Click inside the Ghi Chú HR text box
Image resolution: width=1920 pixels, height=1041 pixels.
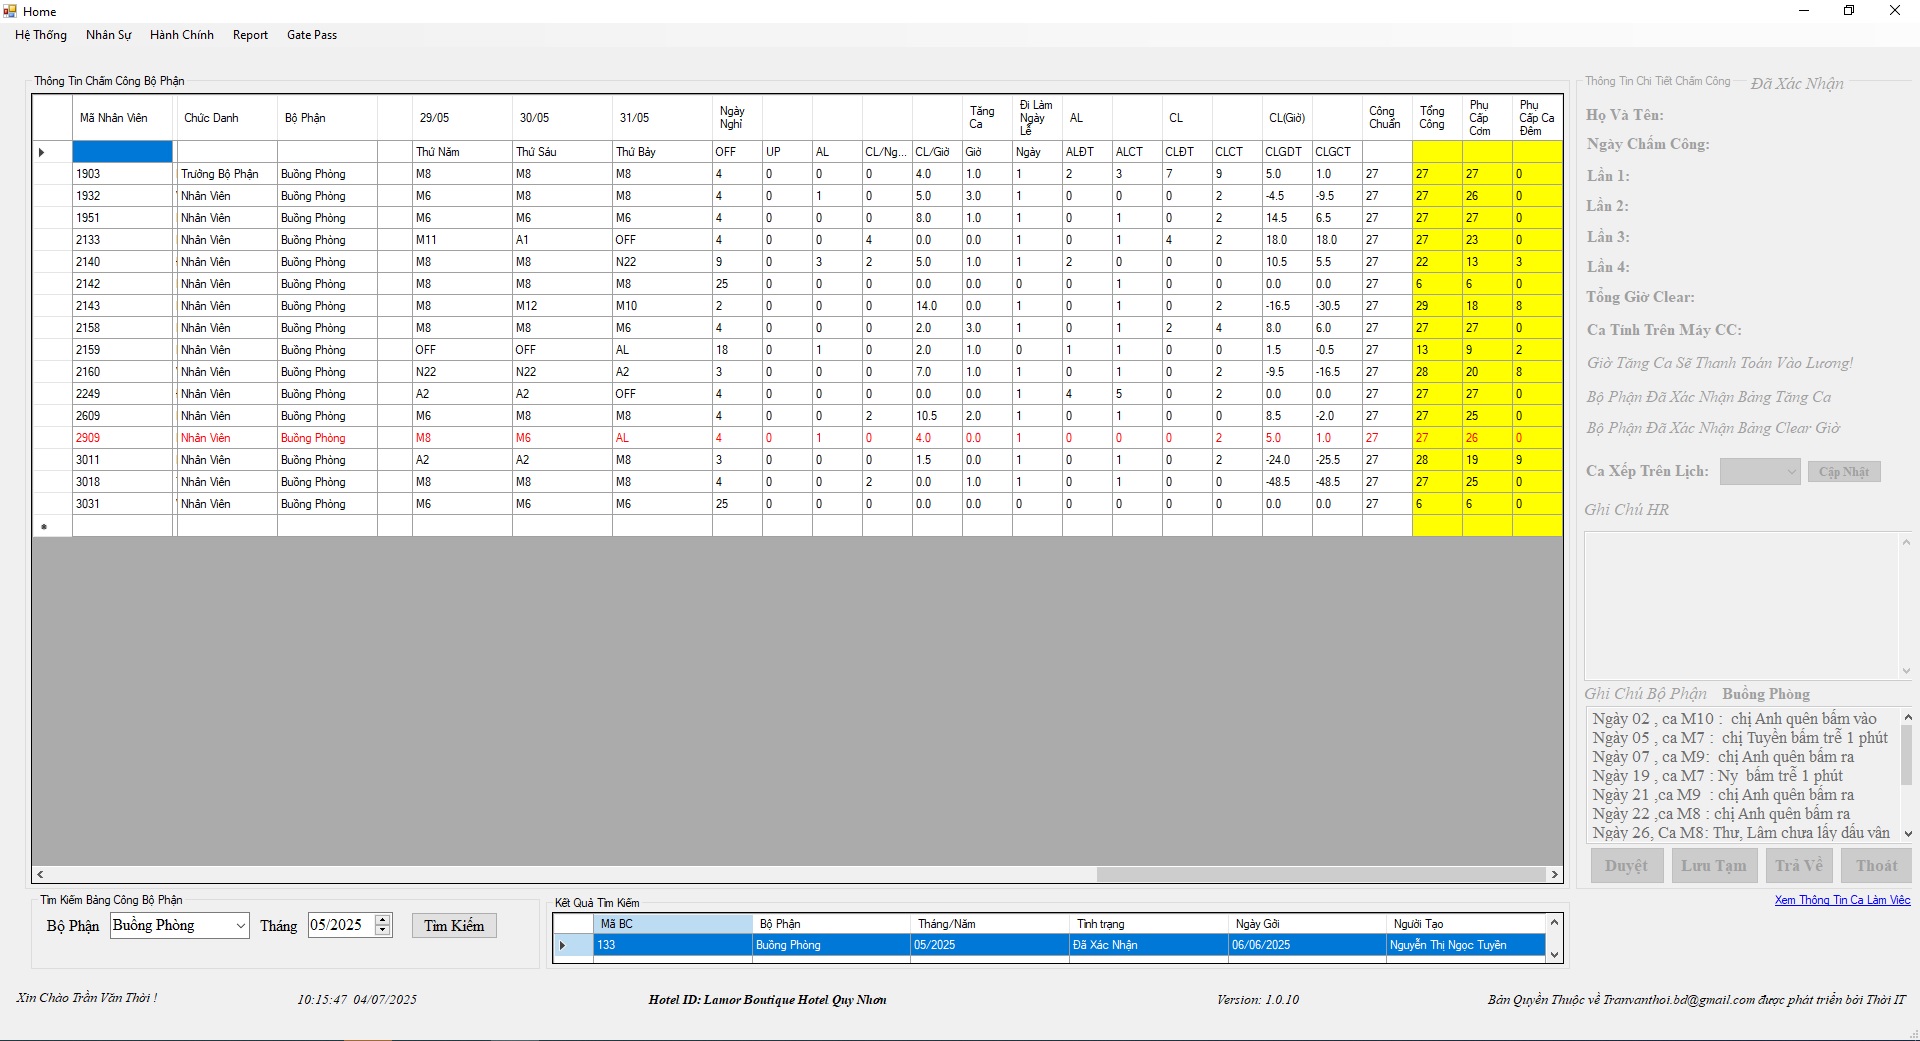pos(1741,605)
